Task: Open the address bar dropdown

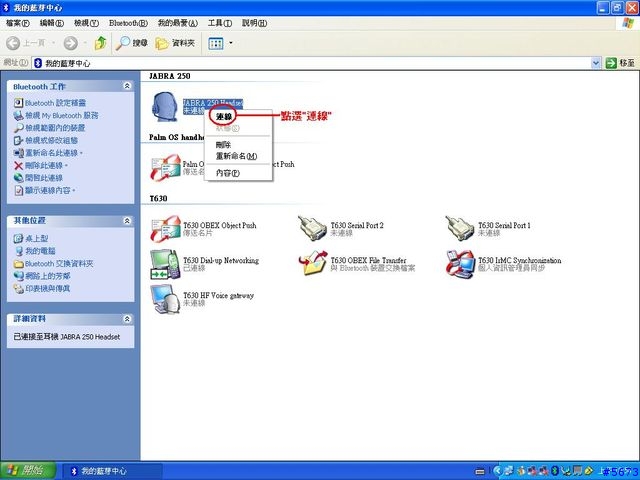Action: 596,63
